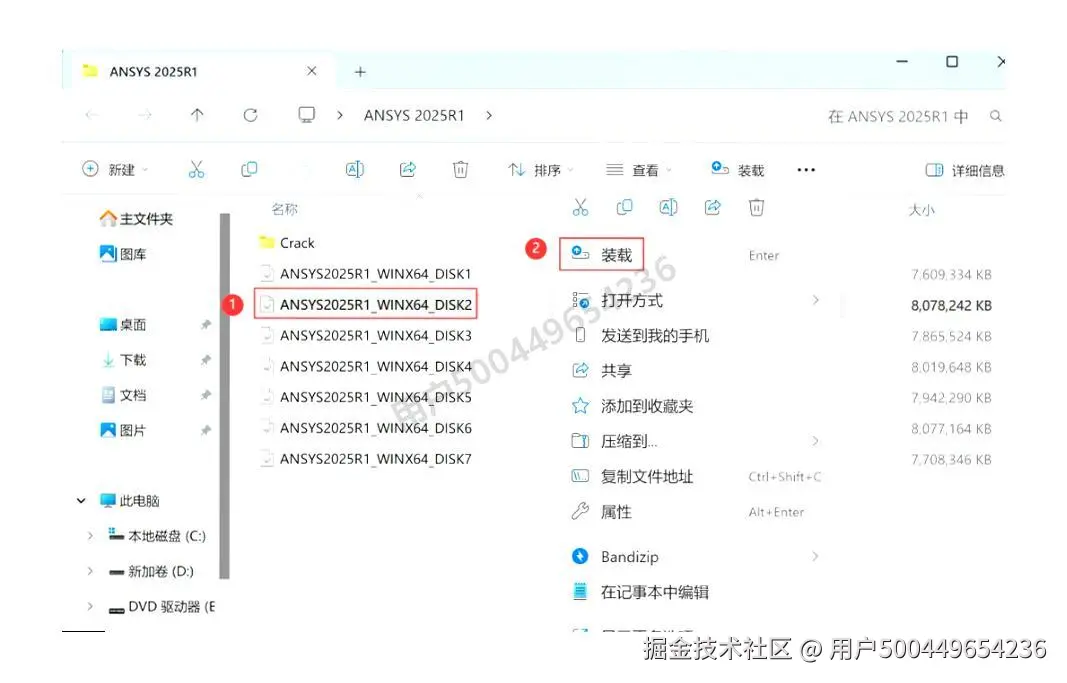
Task: Click the Copy icon in the Explorer toolbar
Action: click(x=250, y=169)
